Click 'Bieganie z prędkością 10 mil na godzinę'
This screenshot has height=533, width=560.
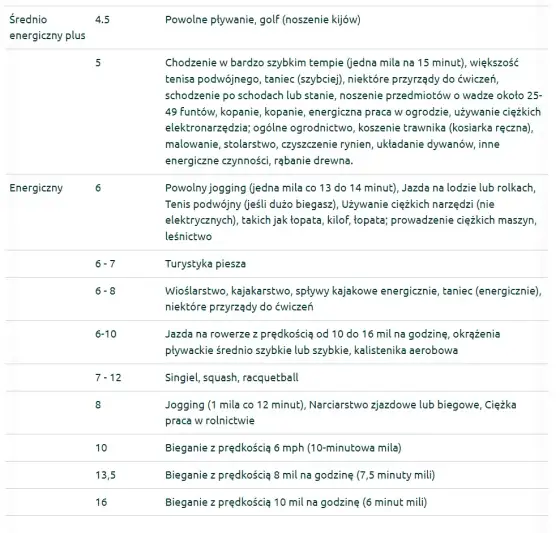[262, 502]
